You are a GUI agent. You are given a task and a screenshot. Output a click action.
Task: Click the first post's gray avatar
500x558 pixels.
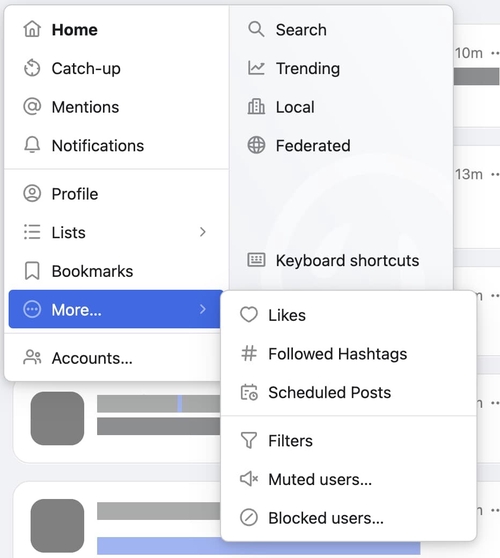click(x=57, y=418)
